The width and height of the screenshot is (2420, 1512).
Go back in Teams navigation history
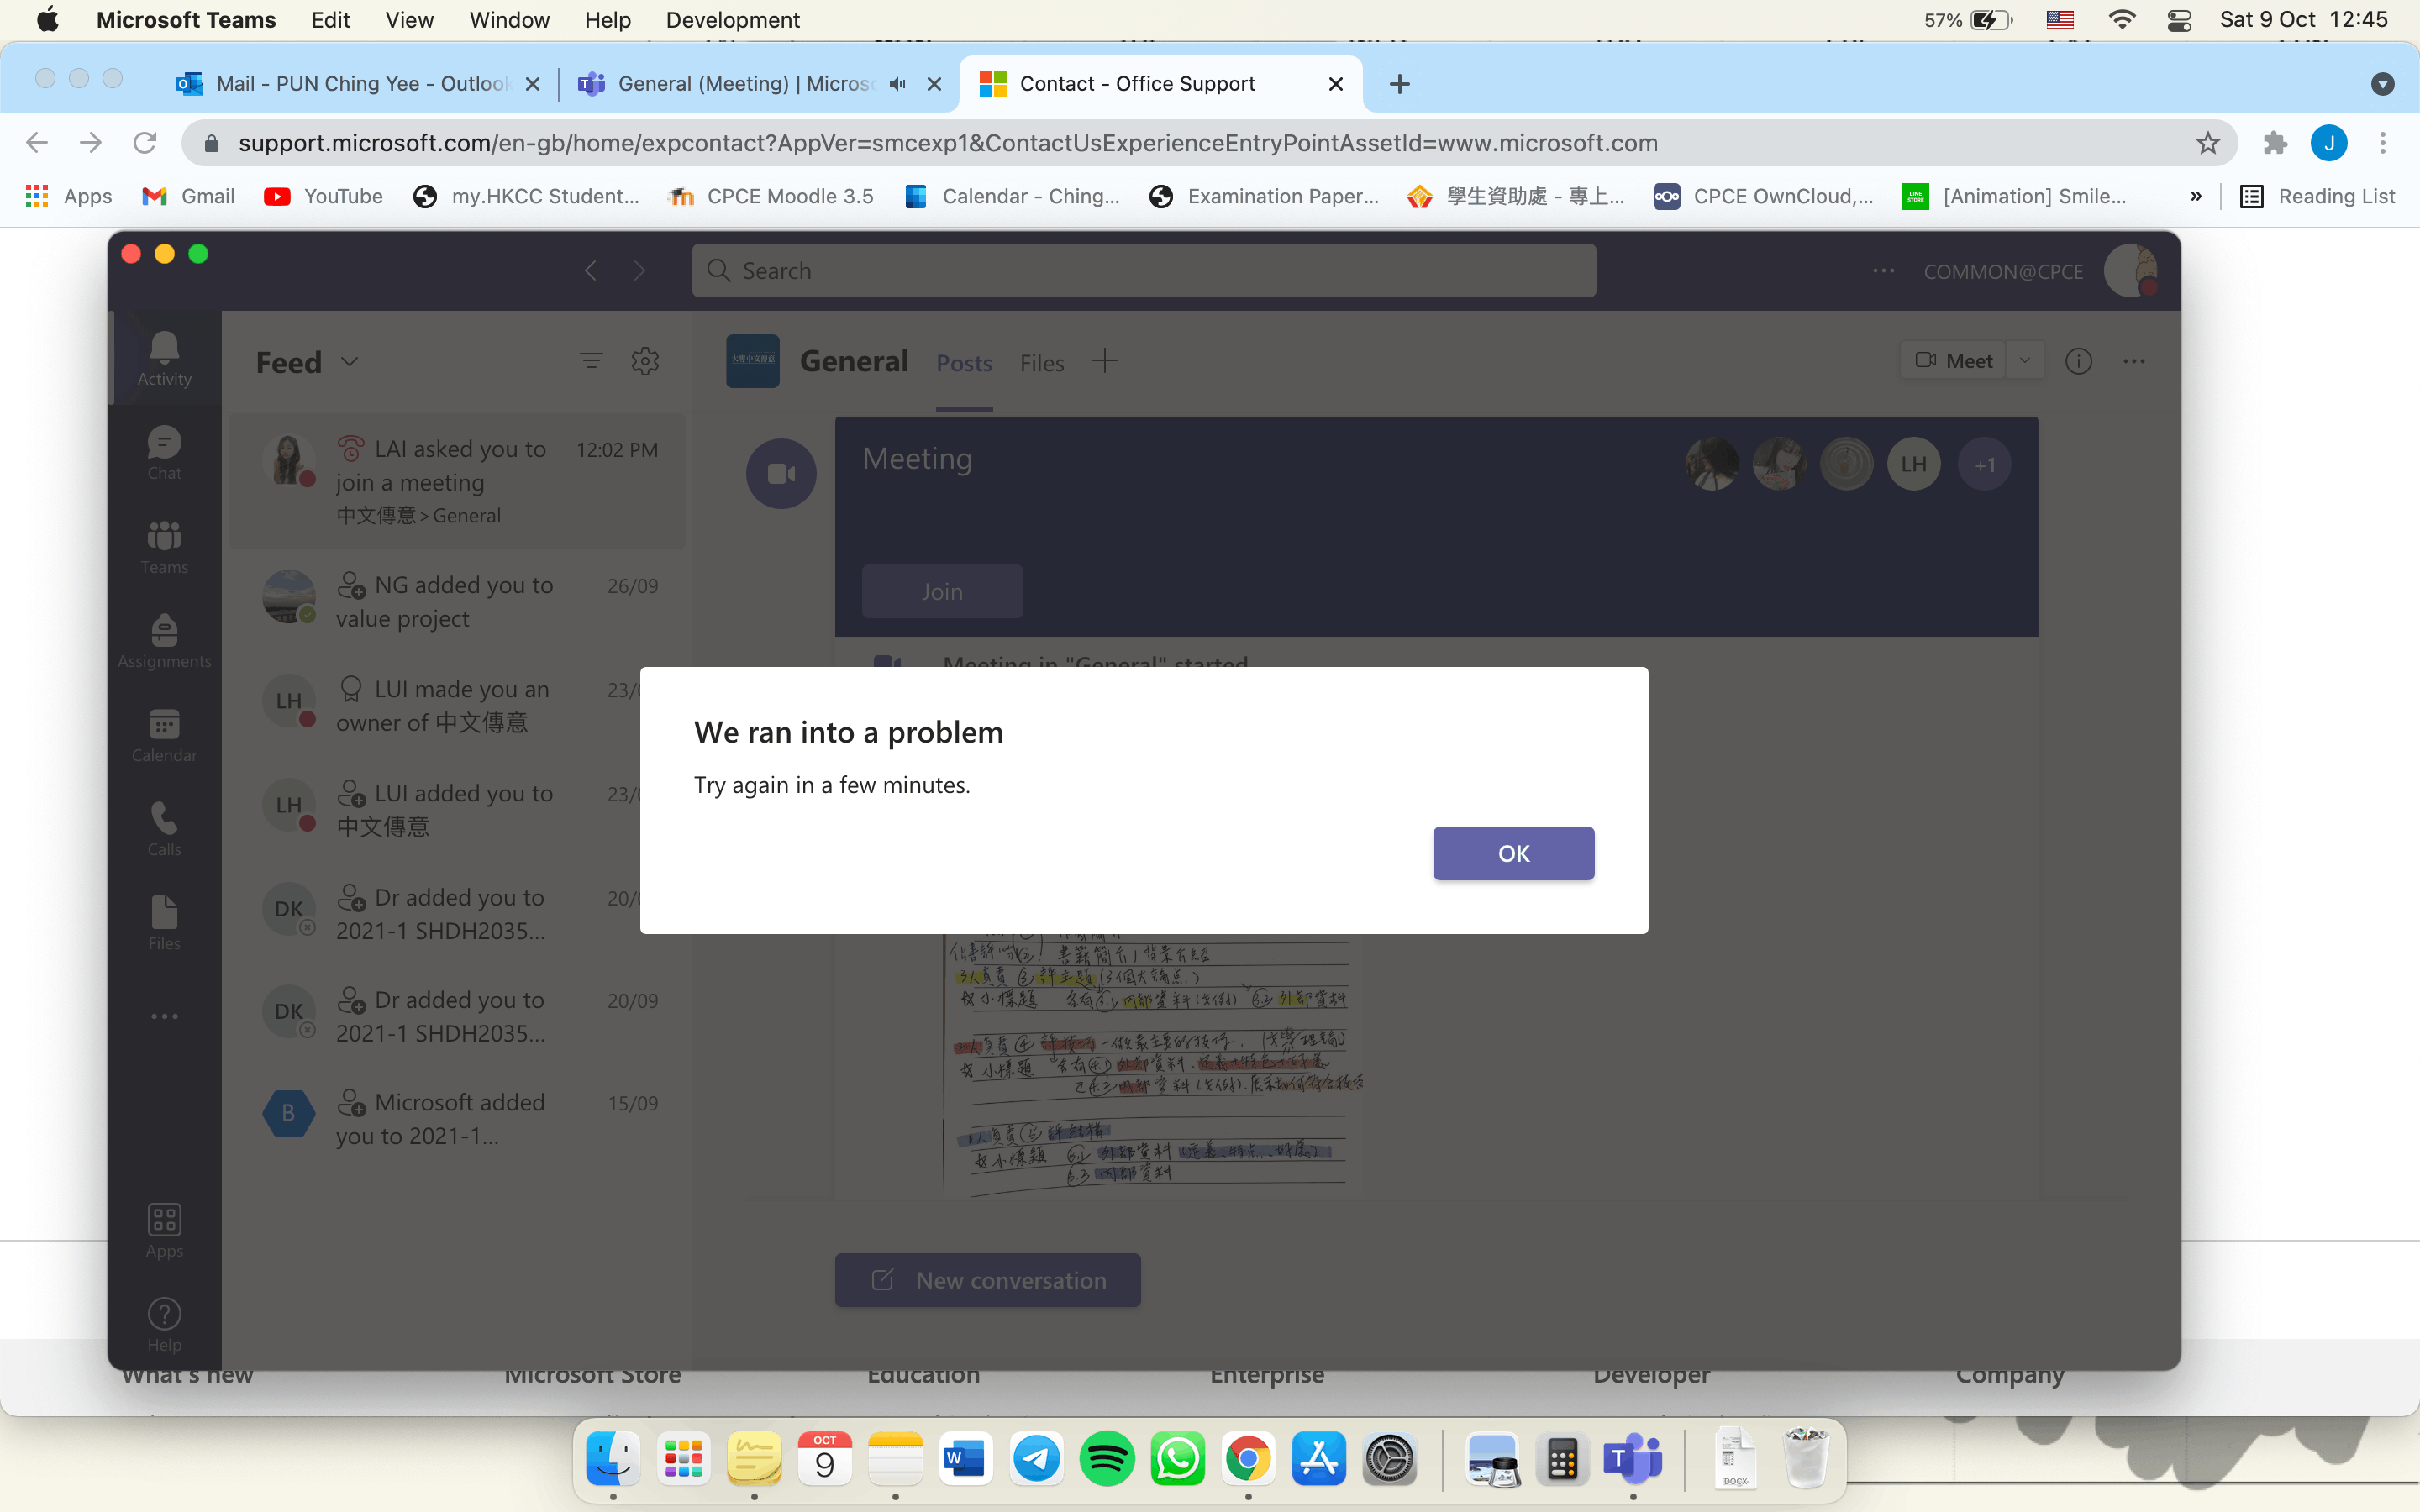point(591,271)
